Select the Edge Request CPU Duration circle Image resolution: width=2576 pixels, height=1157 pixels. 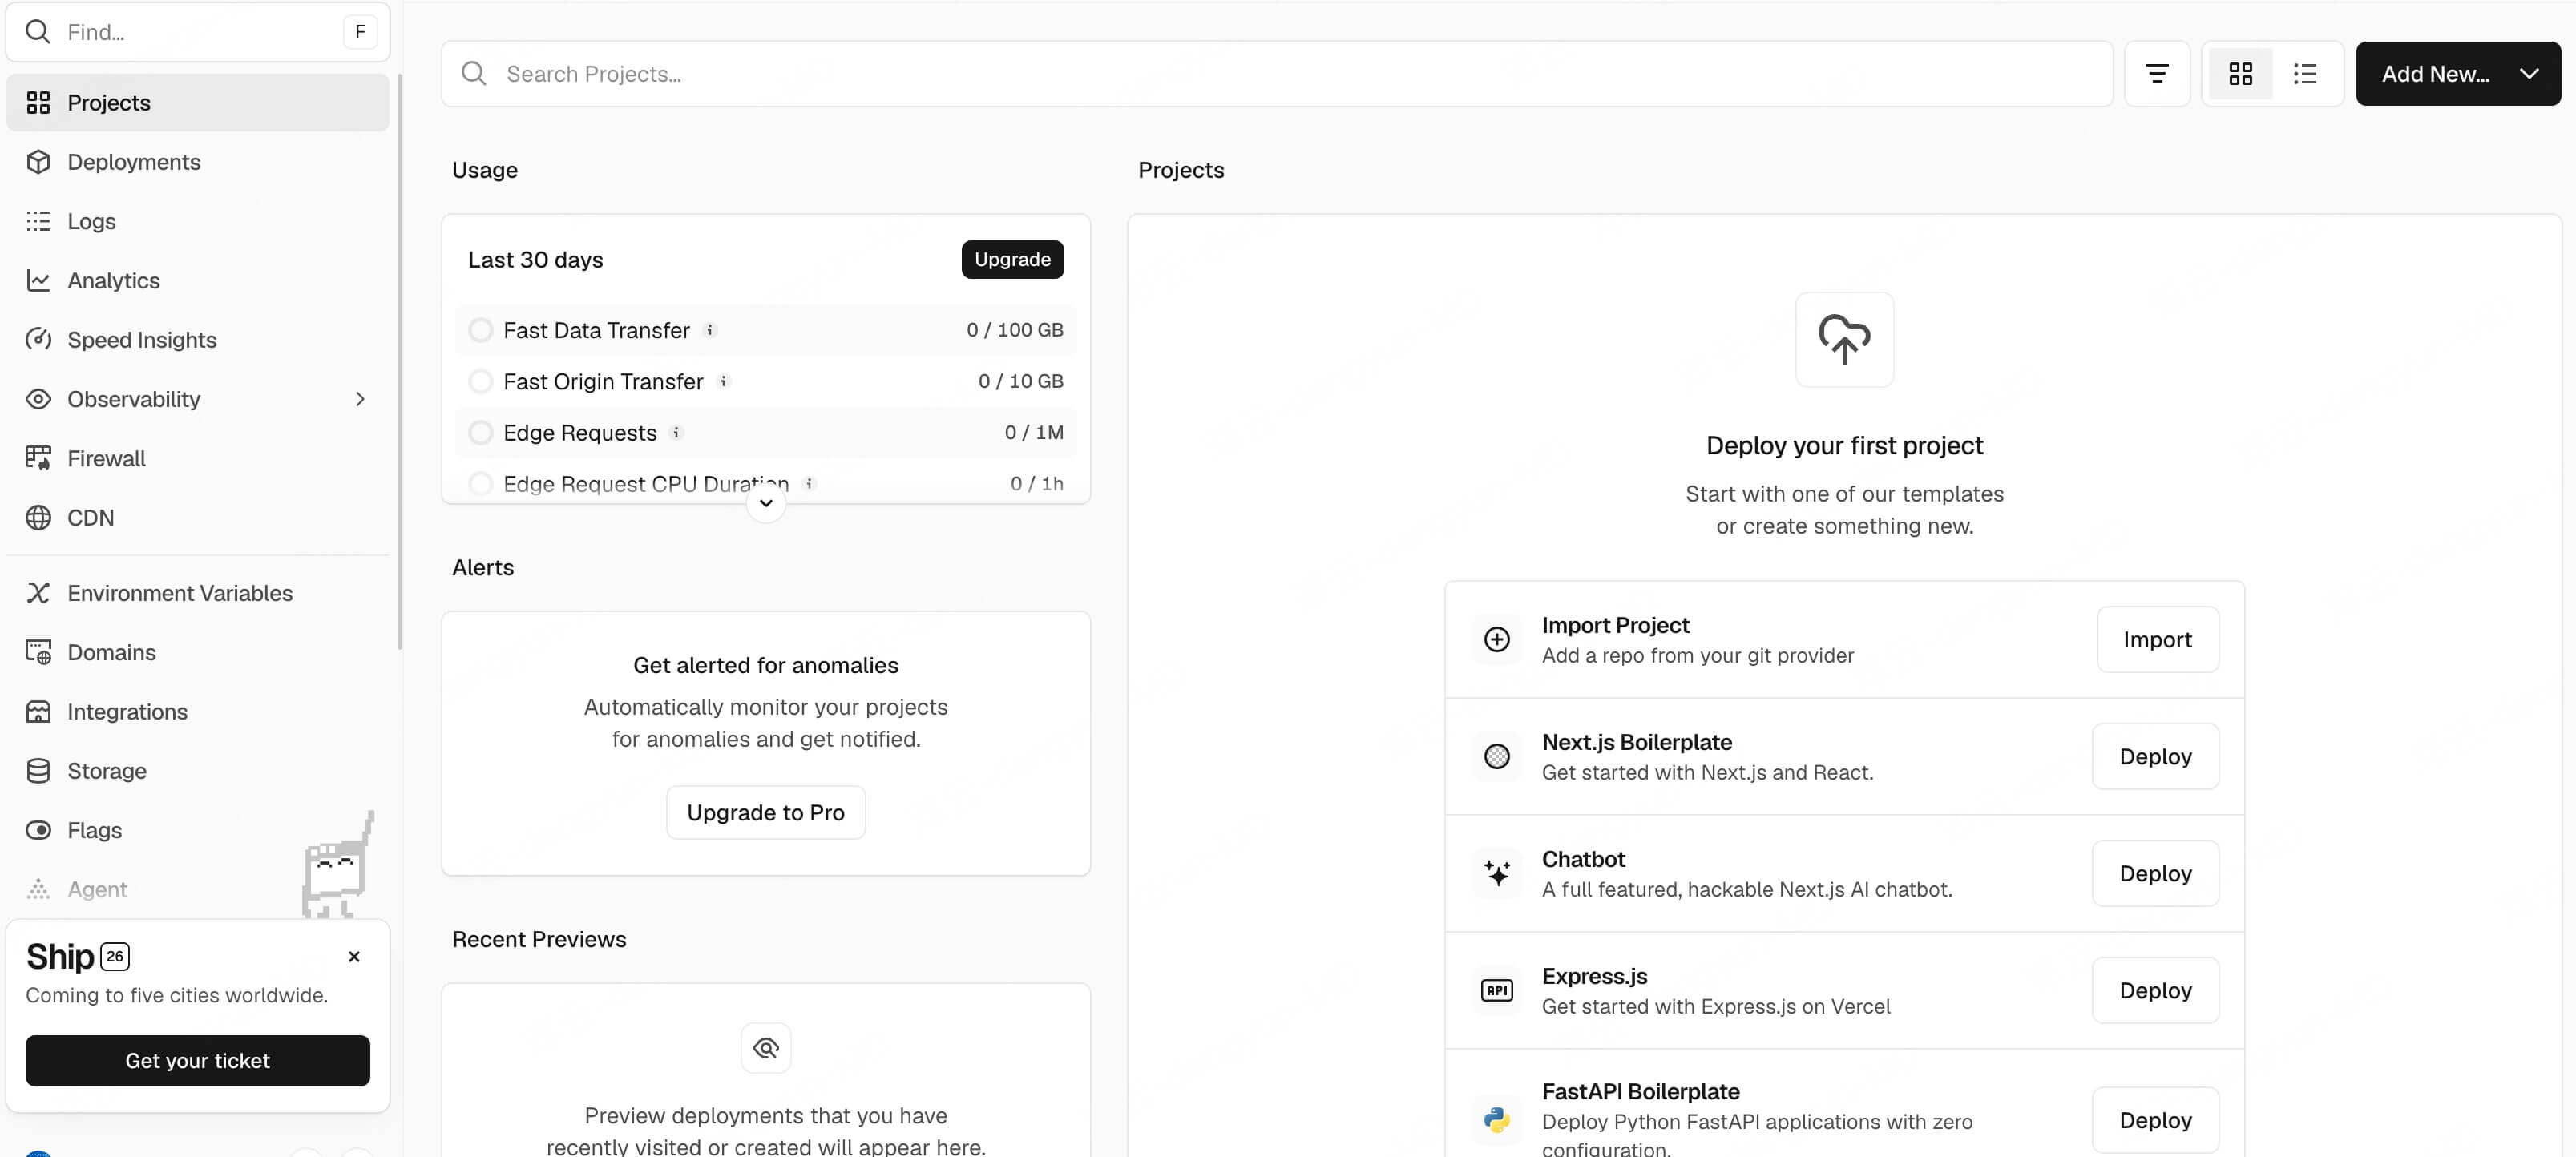tap(481, 484)
